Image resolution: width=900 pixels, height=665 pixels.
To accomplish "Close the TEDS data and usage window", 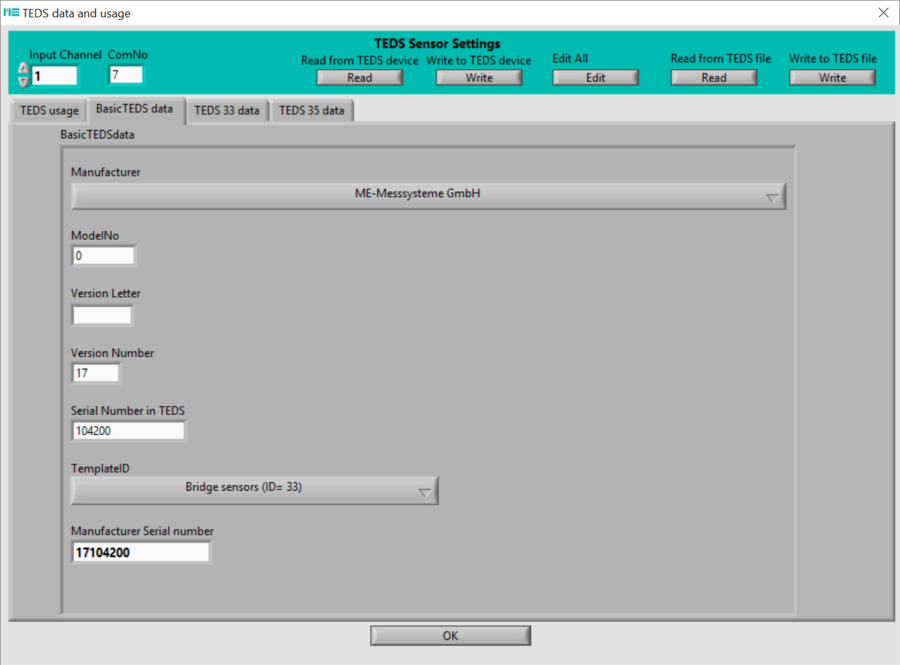I will tap(882, 13).
